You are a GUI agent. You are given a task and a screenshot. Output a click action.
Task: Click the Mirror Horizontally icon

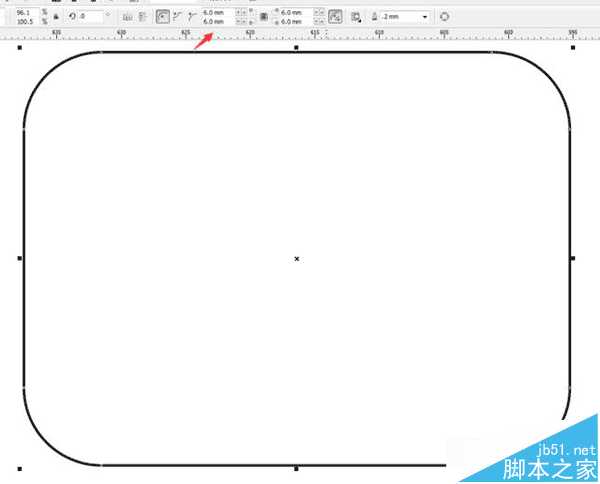pos(127,17)
